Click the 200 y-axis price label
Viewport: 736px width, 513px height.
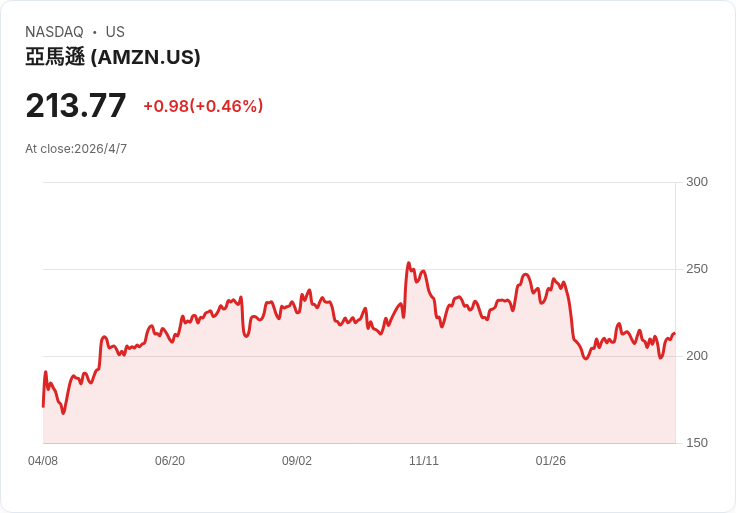(697, 356)
